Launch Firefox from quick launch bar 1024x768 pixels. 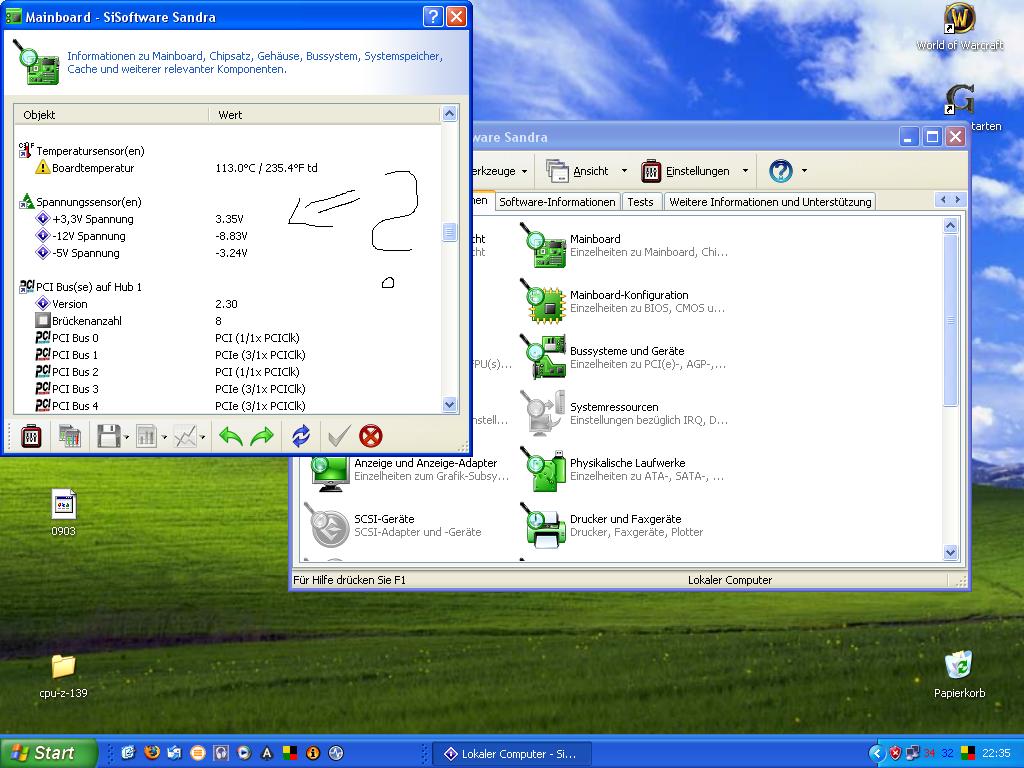(152, 753)
